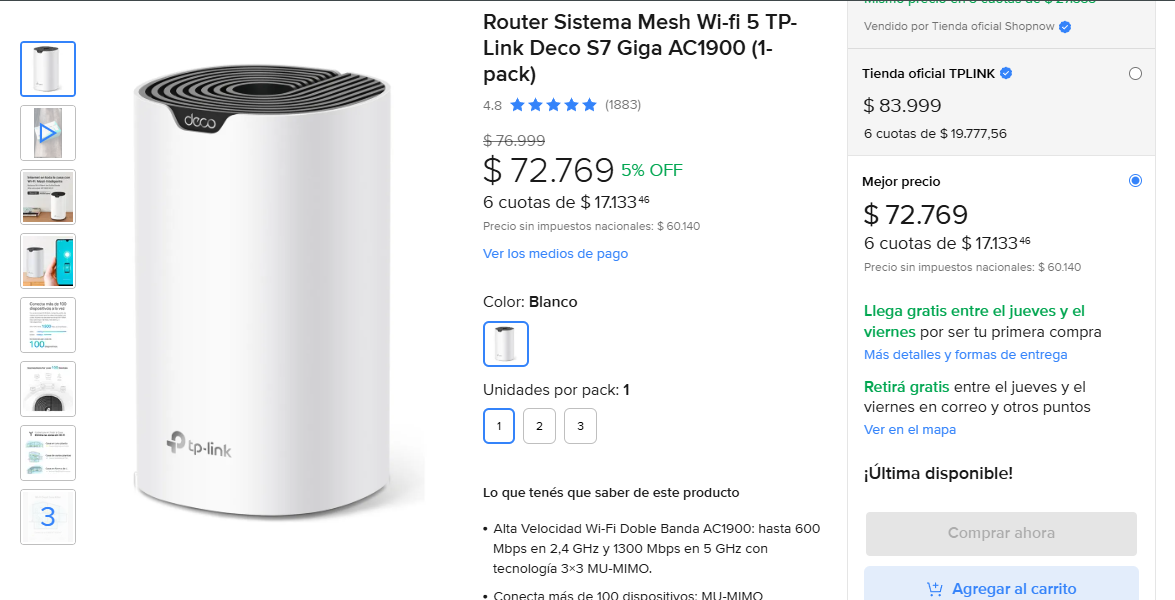1175x600 pixels.
Task: Choose the 3 units pack option
Action: (x=580, y=426)
